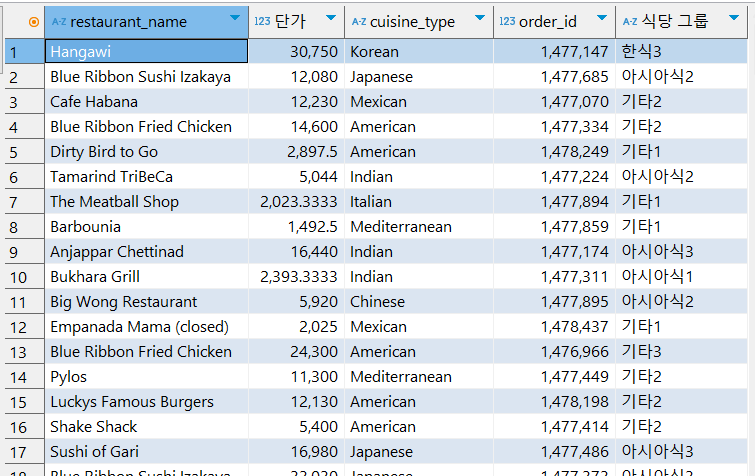
Task: Select the Dirty Bird to Go cell
Action: 146,152
